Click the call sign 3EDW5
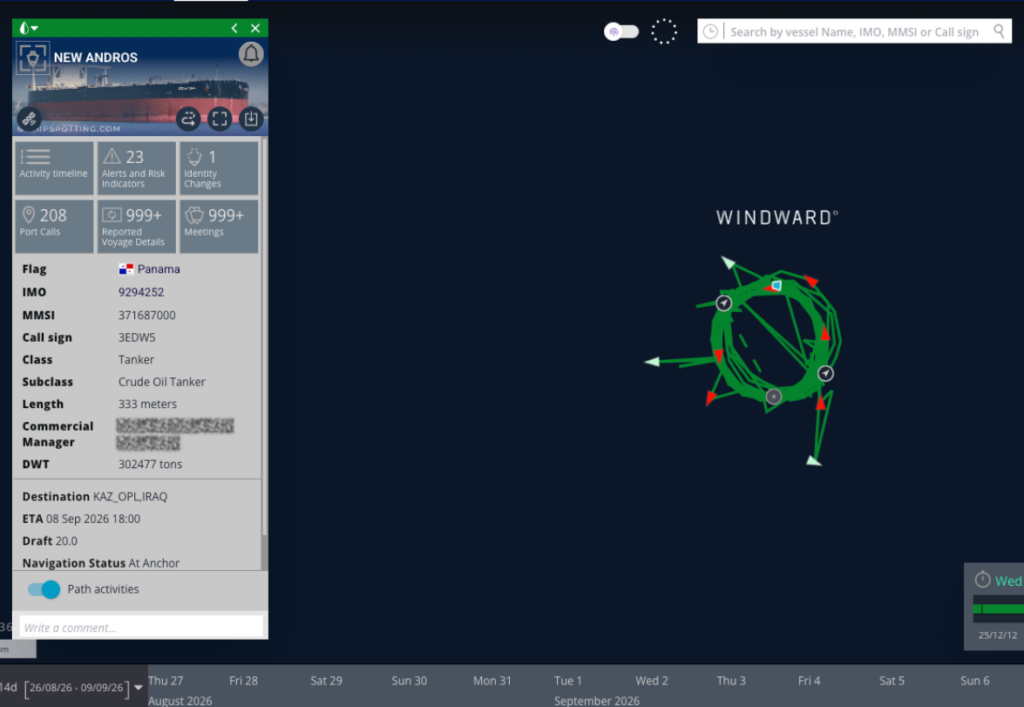This screenshot has width=1024, height=707. click(136, 338)
